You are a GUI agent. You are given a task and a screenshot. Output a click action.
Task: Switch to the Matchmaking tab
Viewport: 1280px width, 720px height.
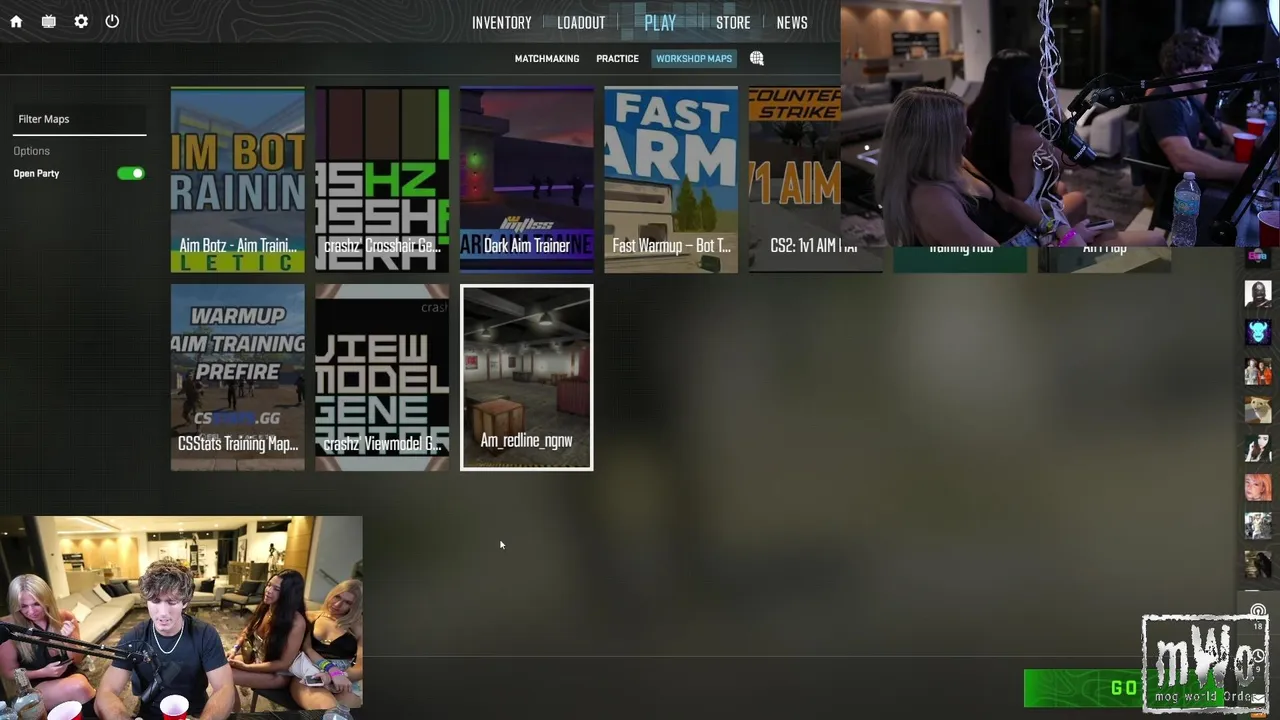[x=547, y=58]
